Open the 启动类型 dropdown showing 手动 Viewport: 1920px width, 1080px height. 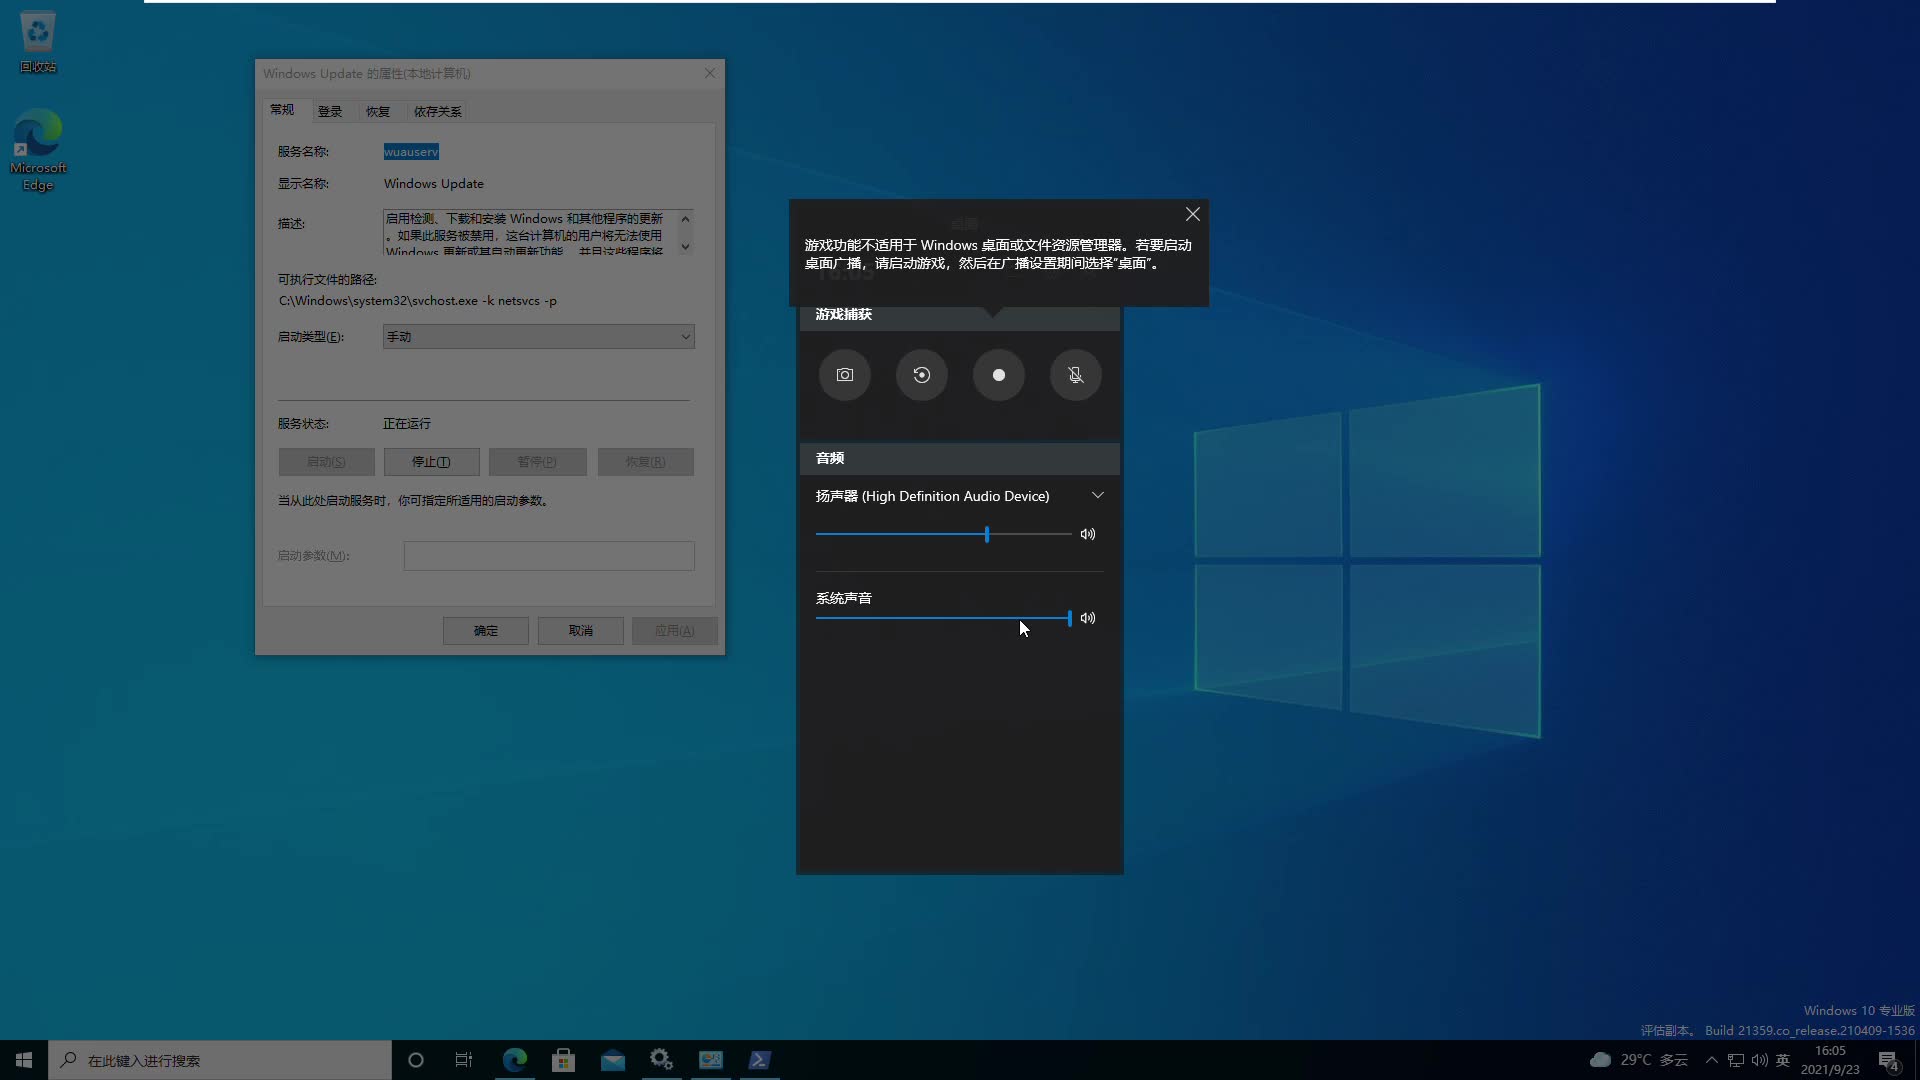tap(539, 337)
